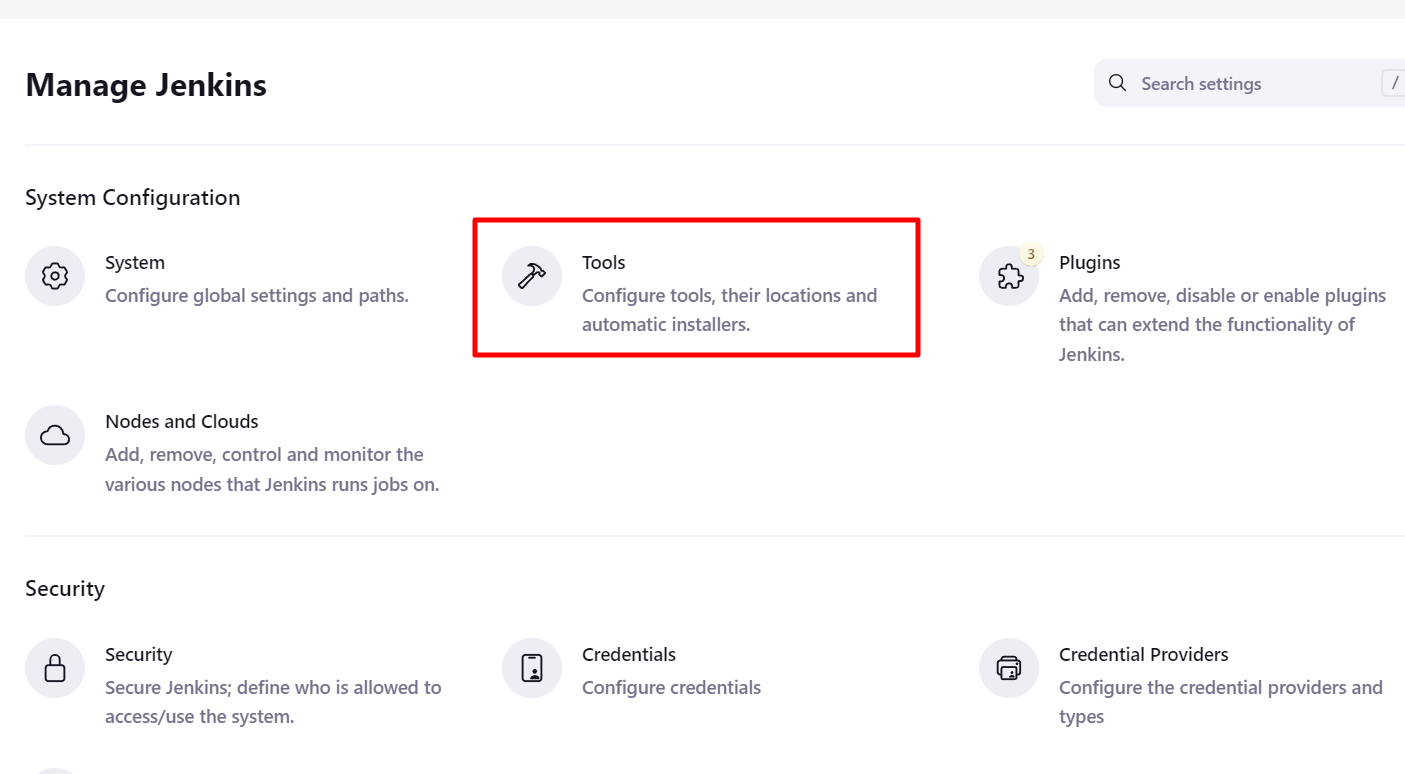Open the Tools hammer icon

click(532, 276)
